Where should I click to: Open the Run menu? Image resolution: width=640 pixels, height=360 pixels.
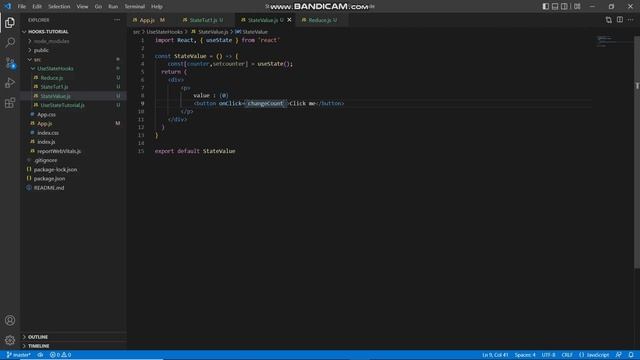113,7
